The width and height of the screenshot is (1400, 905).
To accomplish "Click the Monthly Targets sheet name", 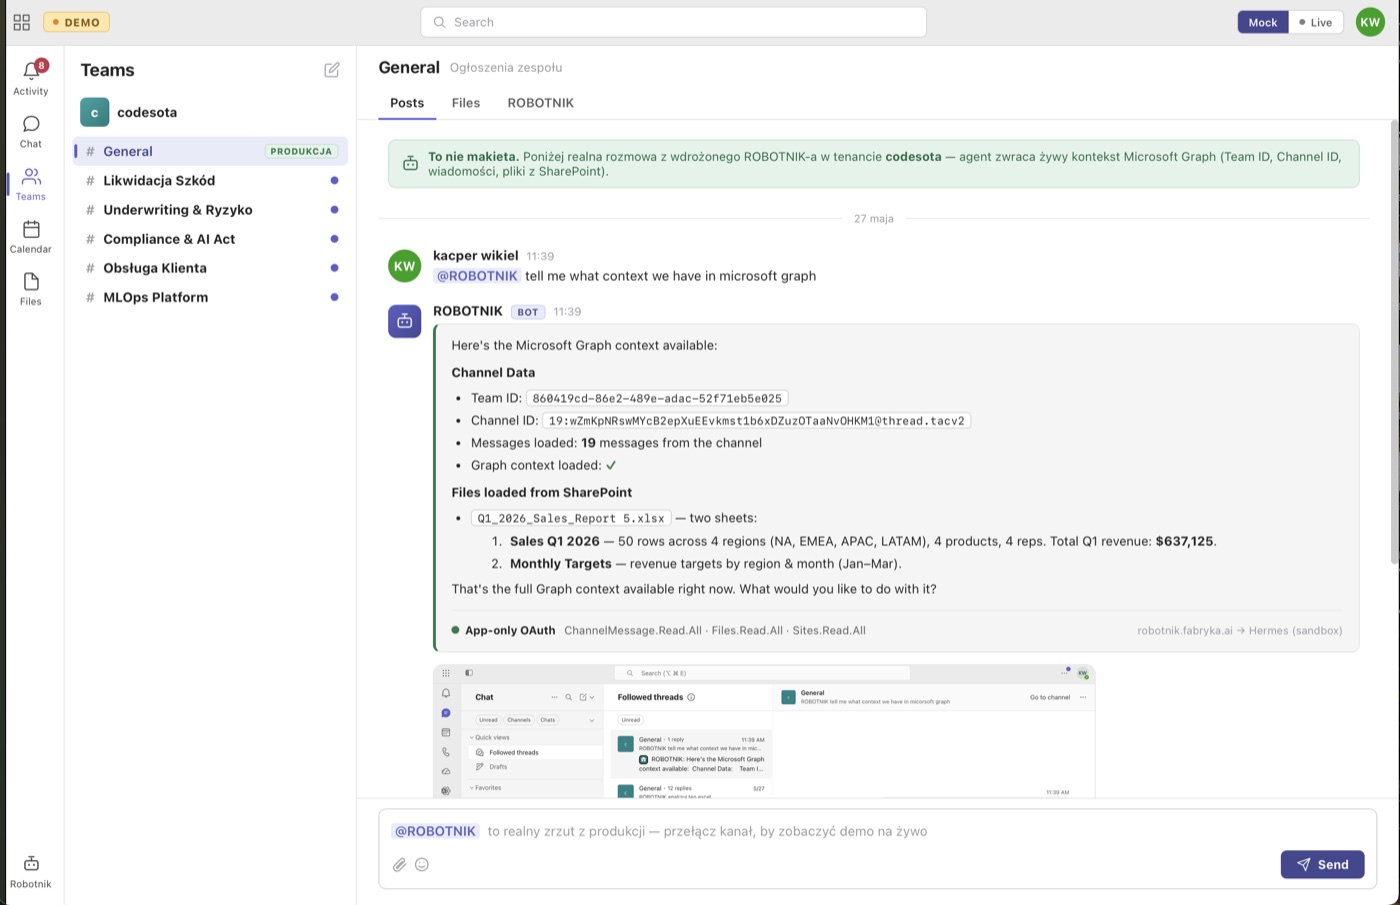I will [561, 564].
